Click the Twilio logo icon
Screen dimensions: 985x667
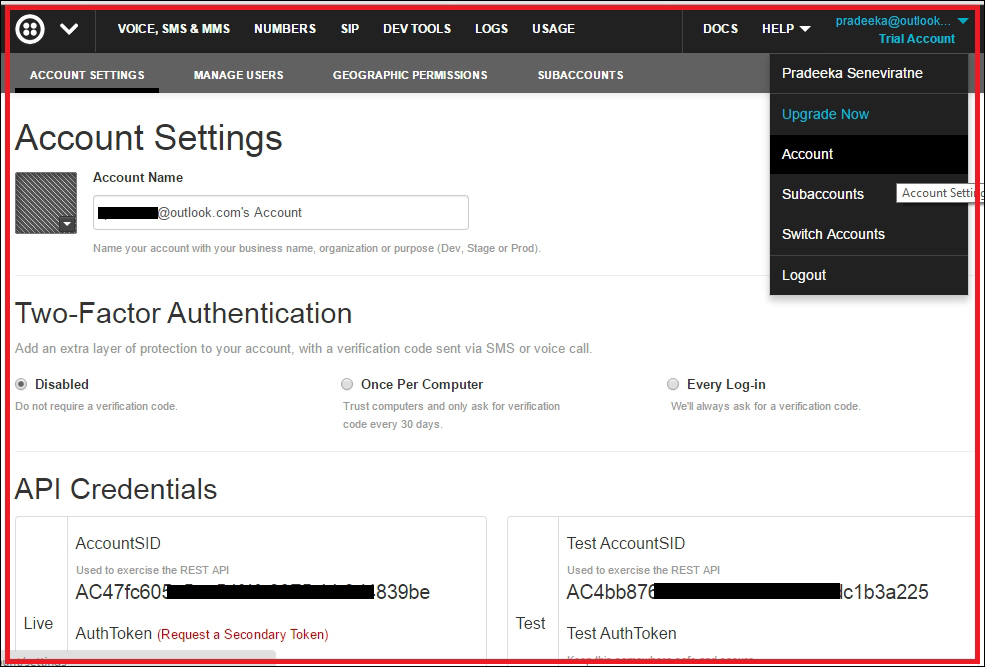click(x=30, y=29)
